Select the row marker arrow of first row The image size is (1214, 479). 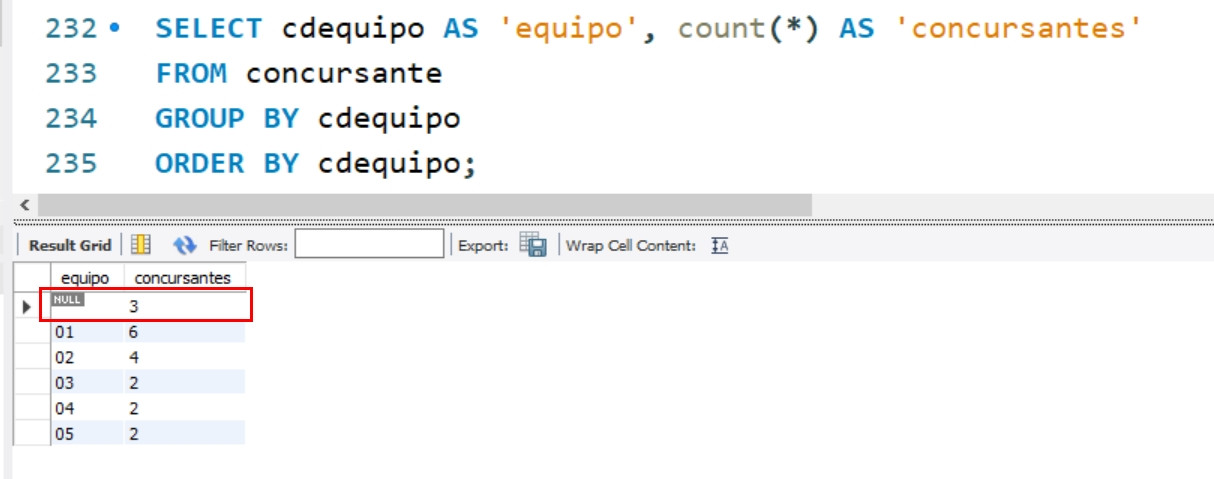tap(27, 306)
